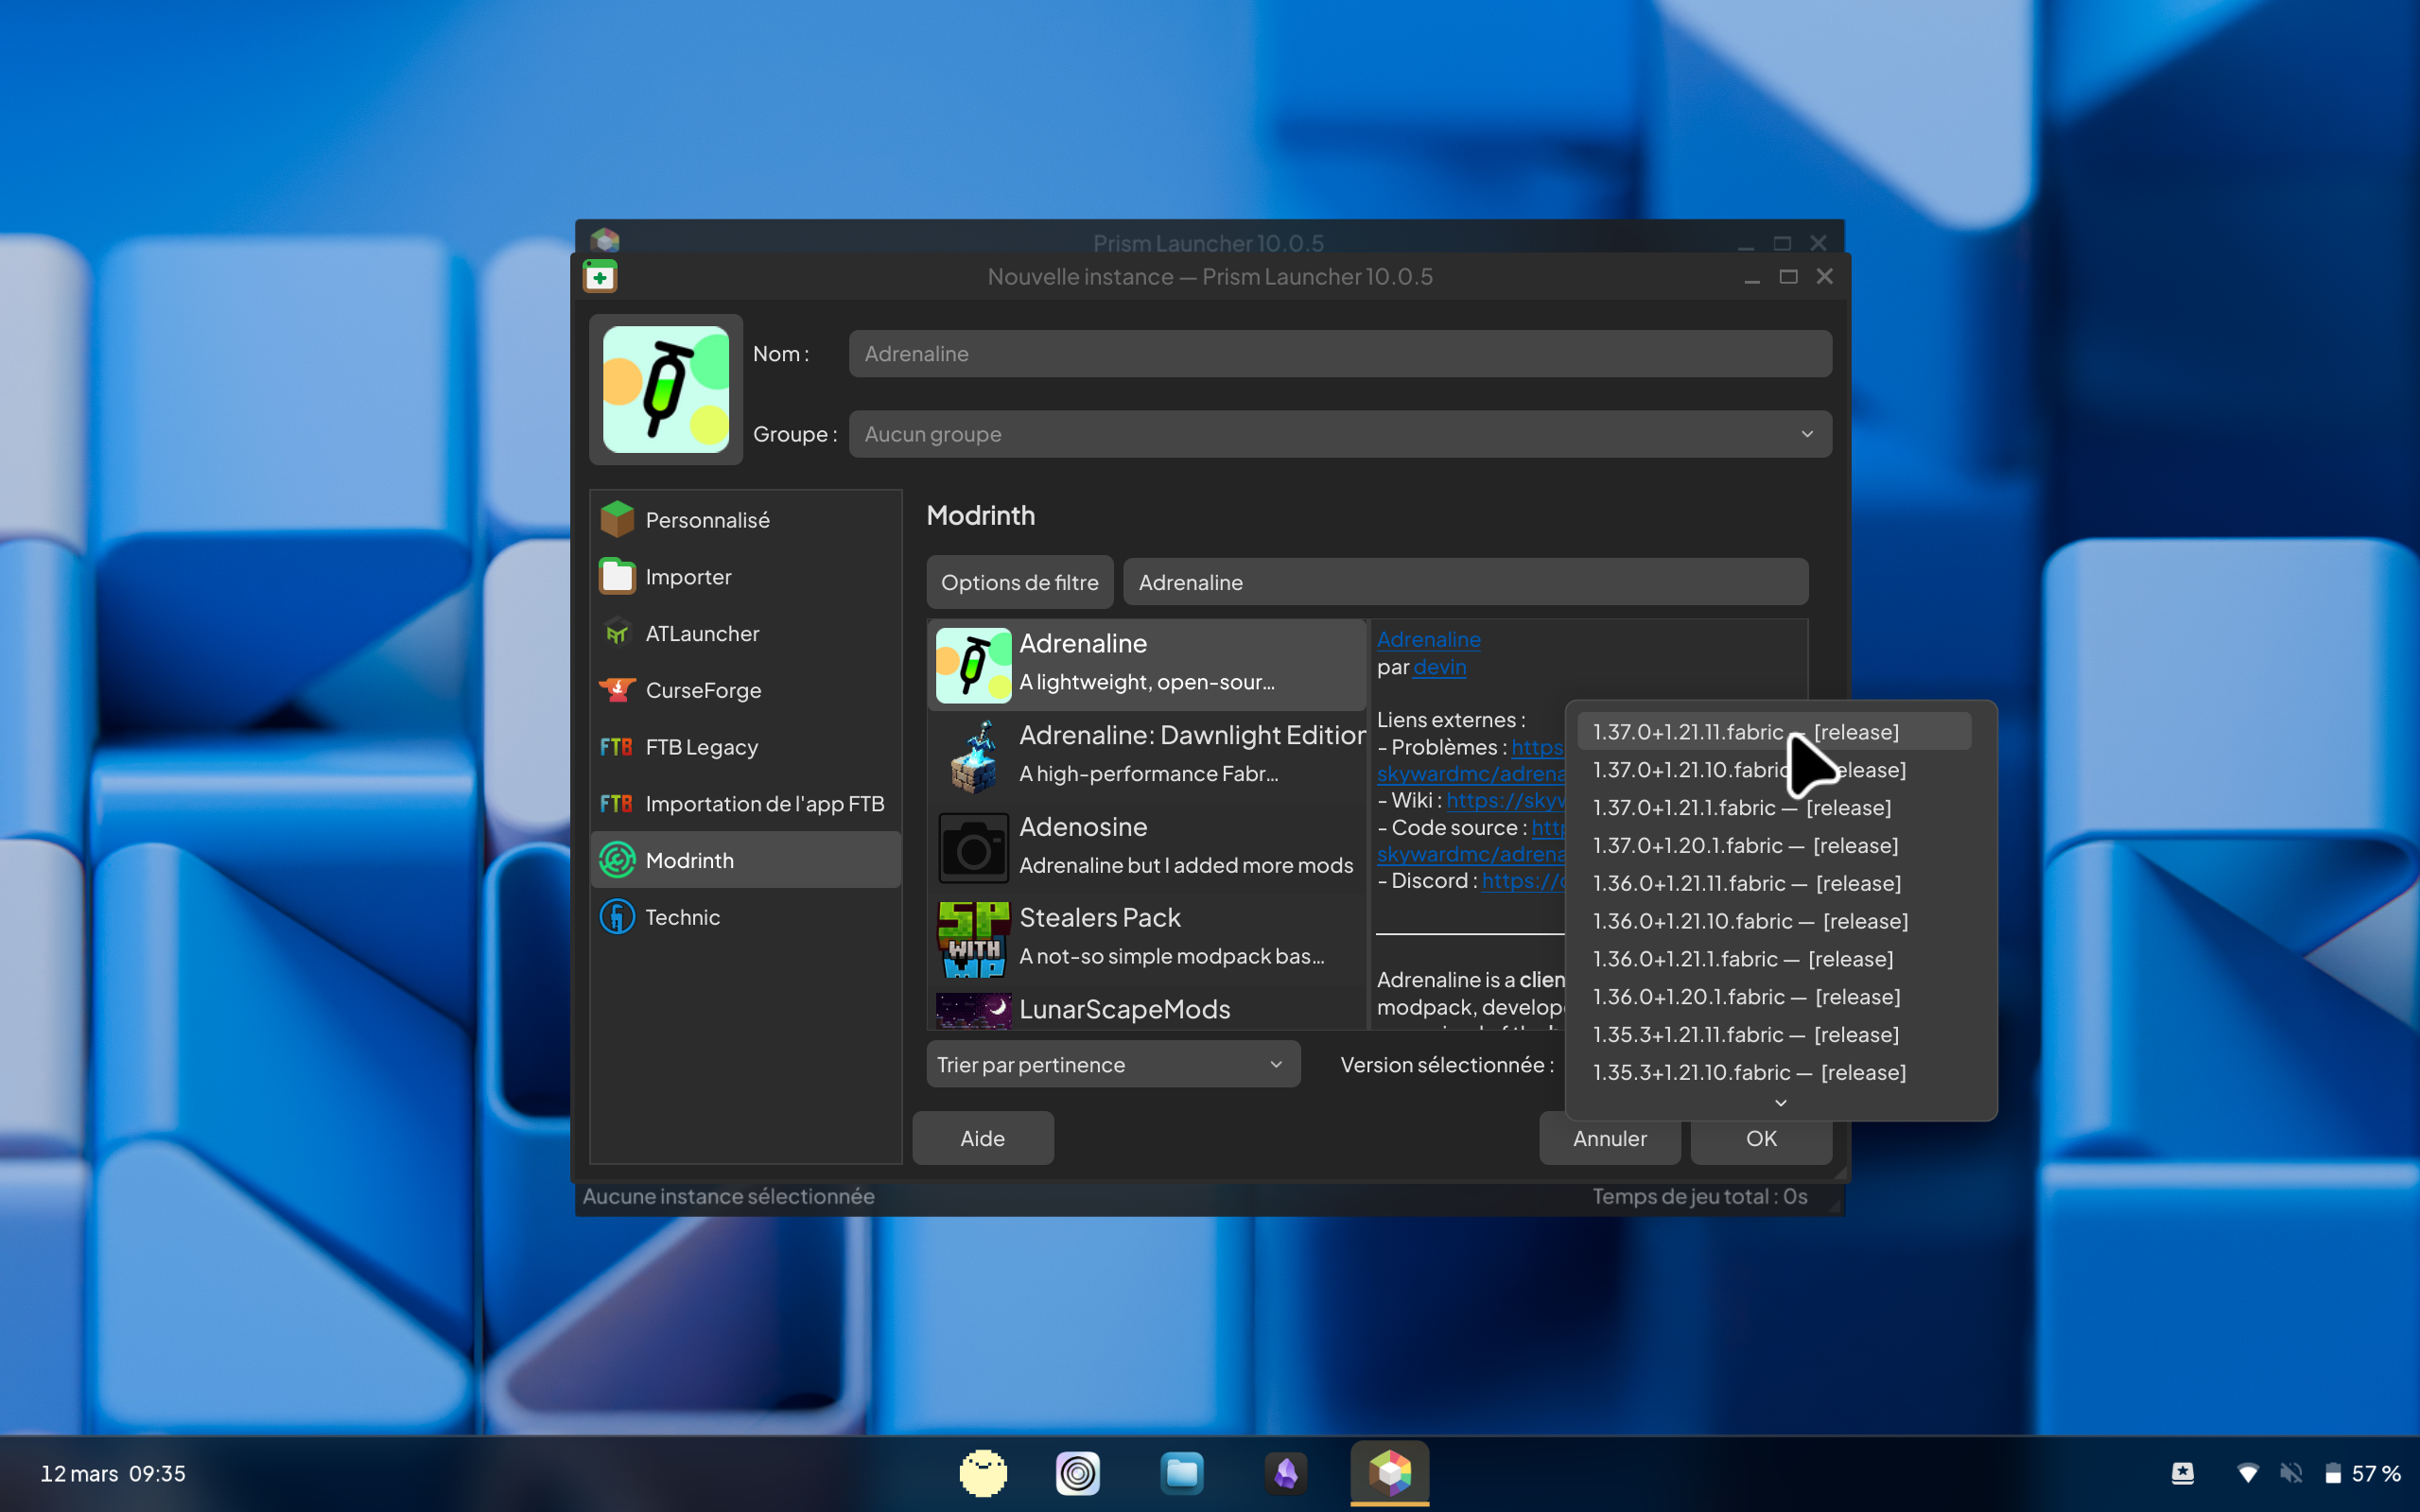Select Adrenaline: Dawnlight Edition result
Viewport: 2420px width, 1512px height.
pos(1147,756)
